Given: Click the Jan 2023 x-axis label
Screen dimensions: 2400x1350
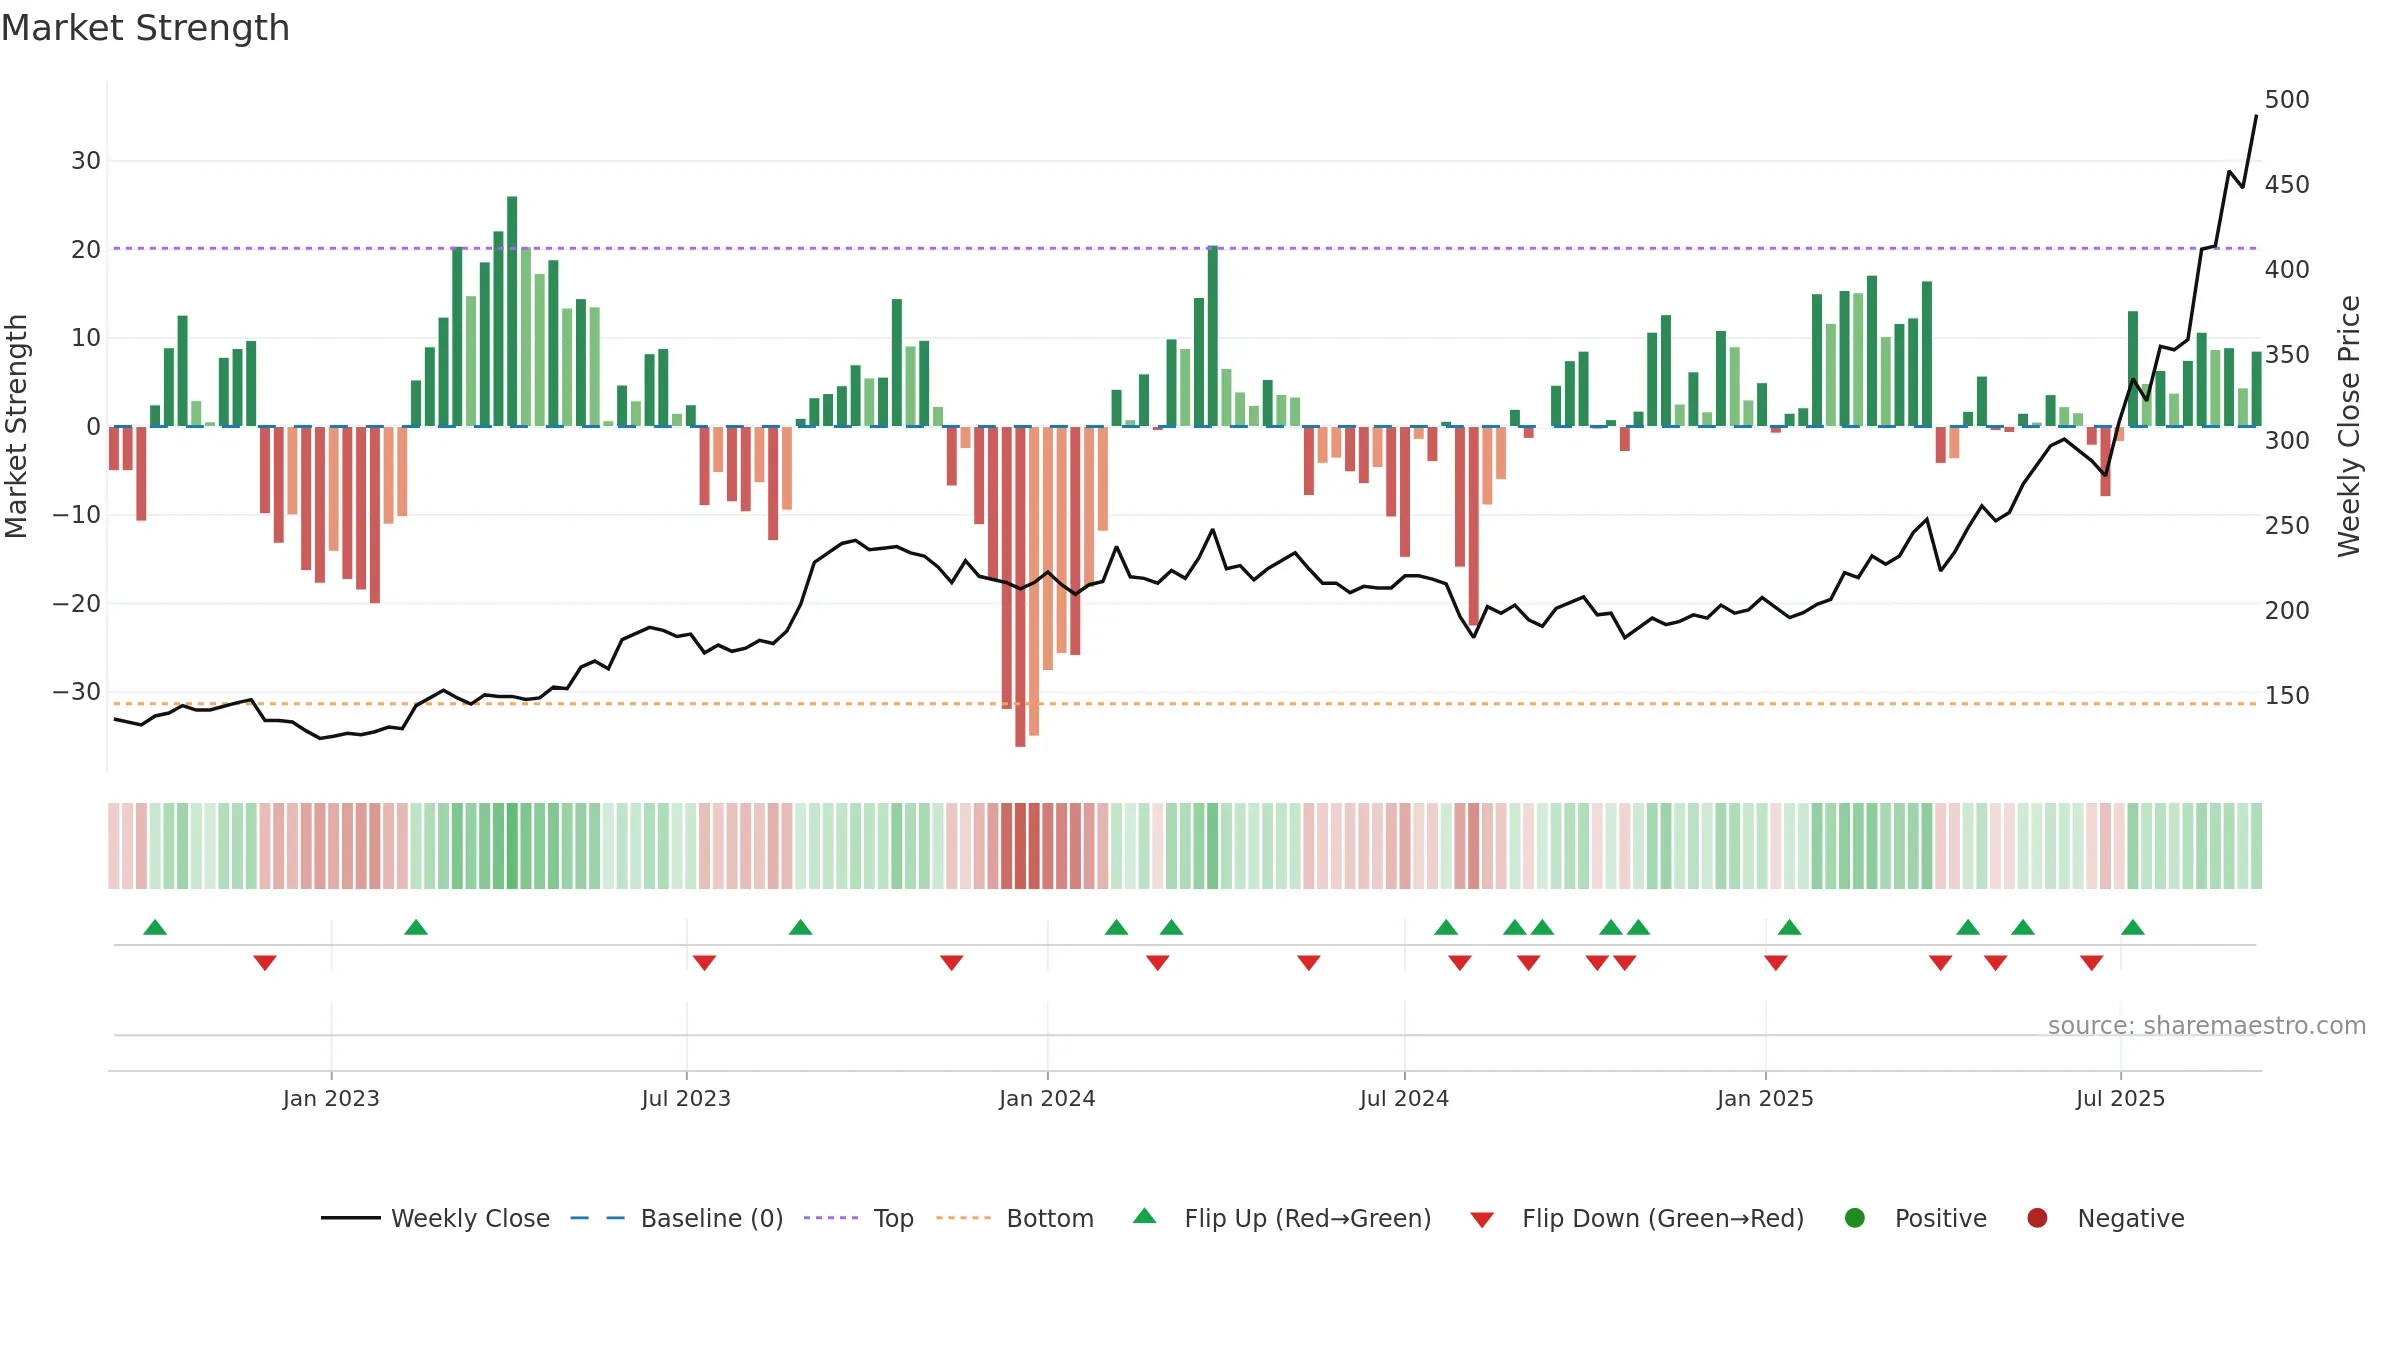Looking at the screenshot, I should 331,1098.
